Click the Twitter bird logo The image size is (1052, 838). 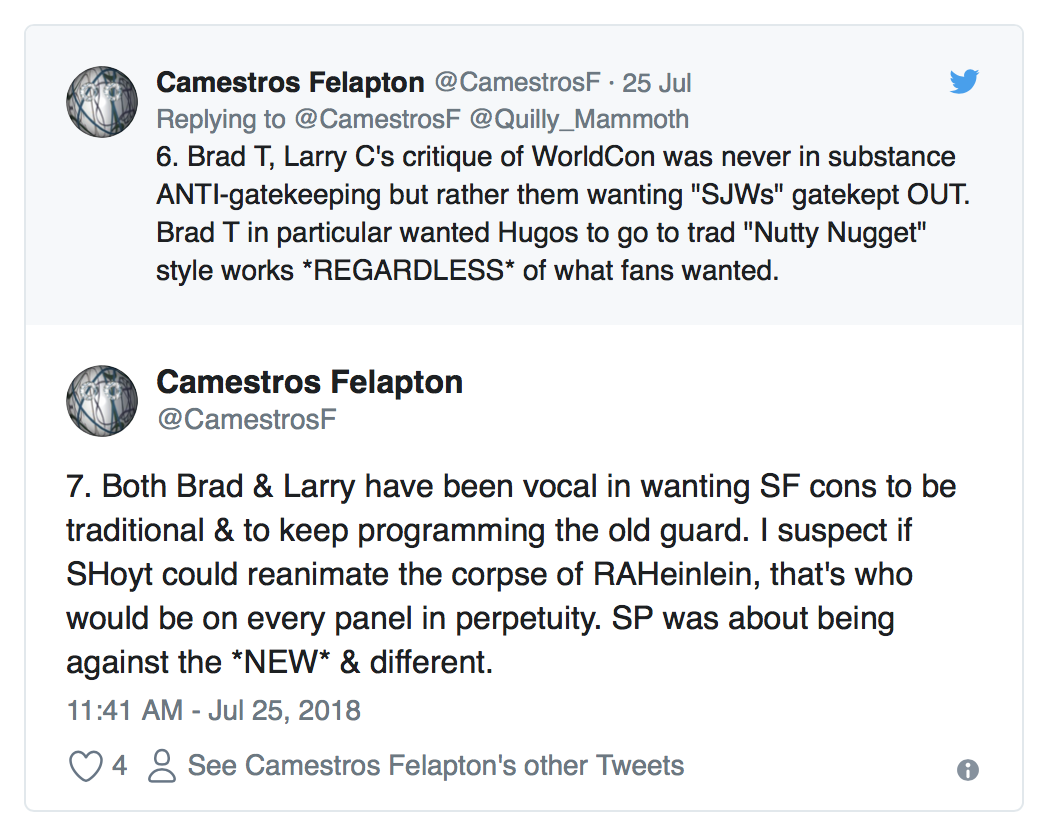pyautogui.click(x=963, y=82)
